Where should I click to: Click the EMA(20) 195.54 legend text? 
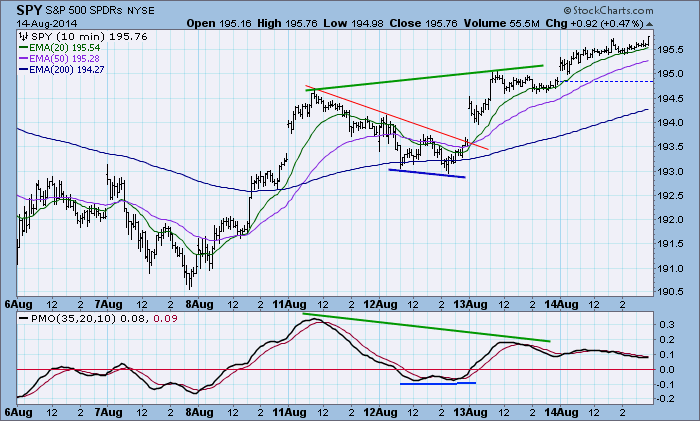pyautogui.click(x=65, y=48)
